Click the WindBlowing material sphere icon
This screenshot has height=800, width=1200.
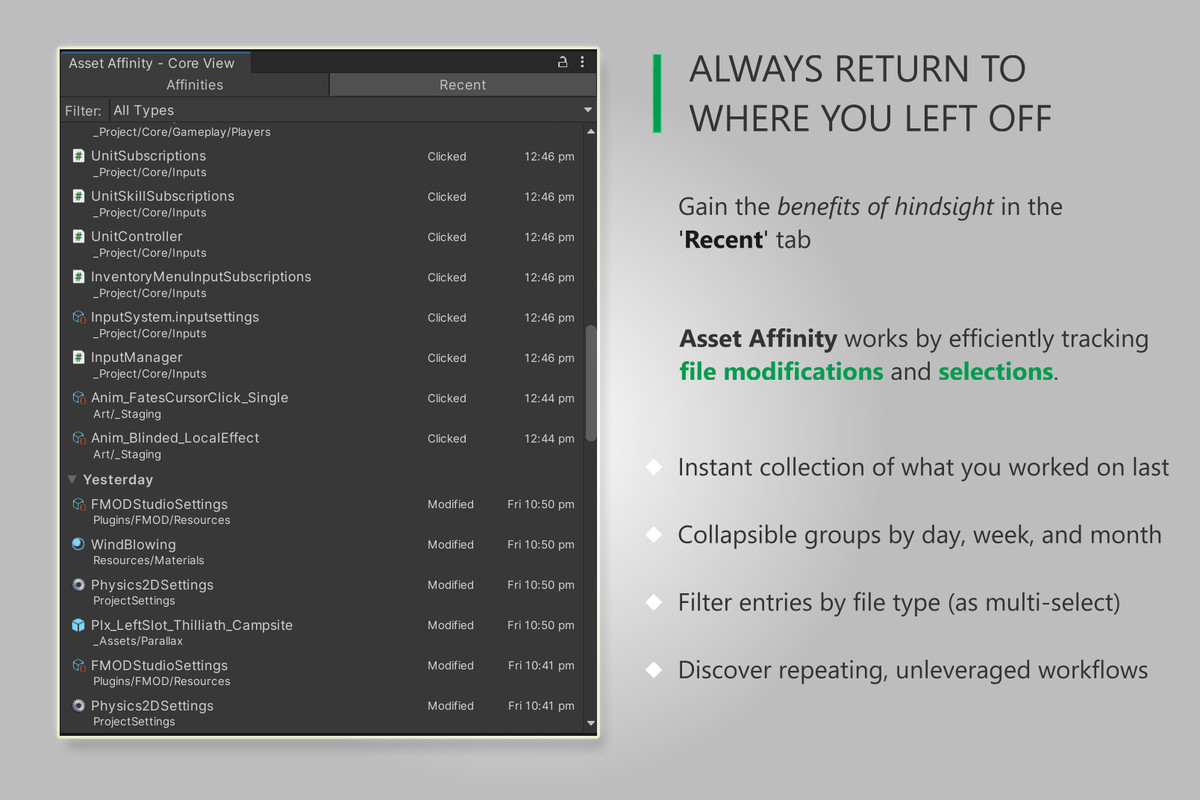click(78, 544)
